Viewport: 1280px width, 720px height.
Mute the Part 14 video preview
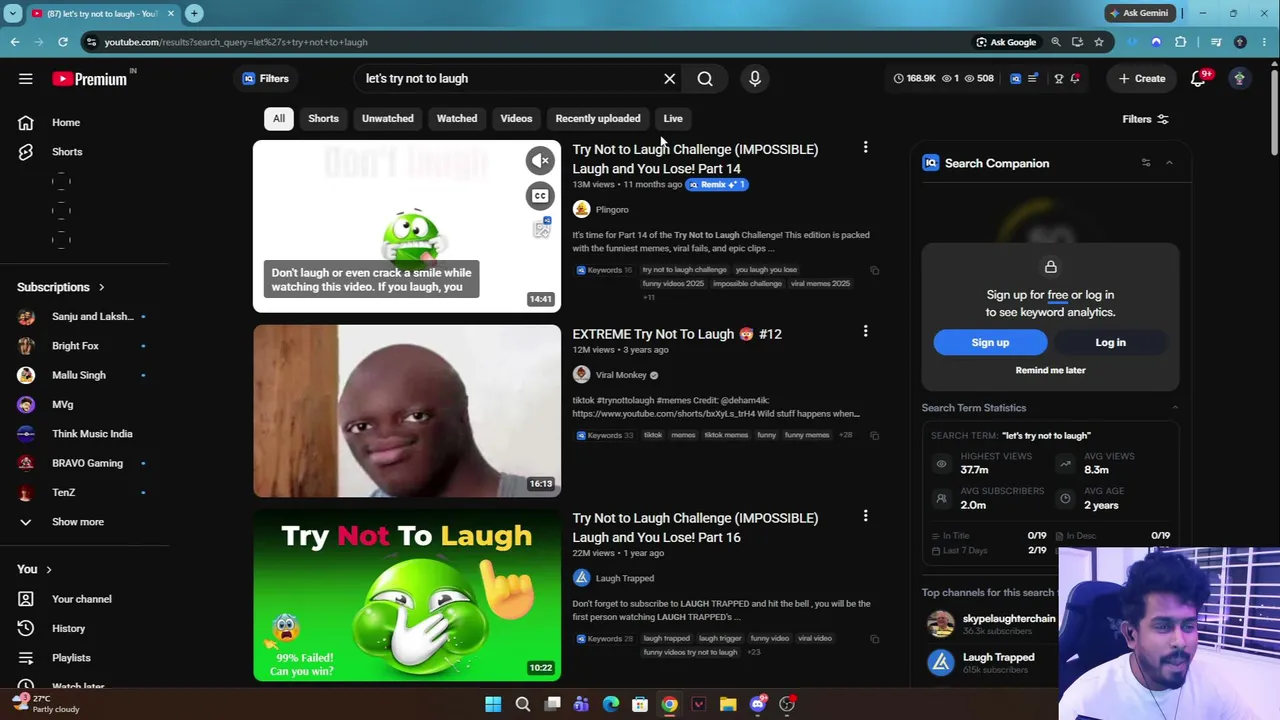(x=540, y=160)
